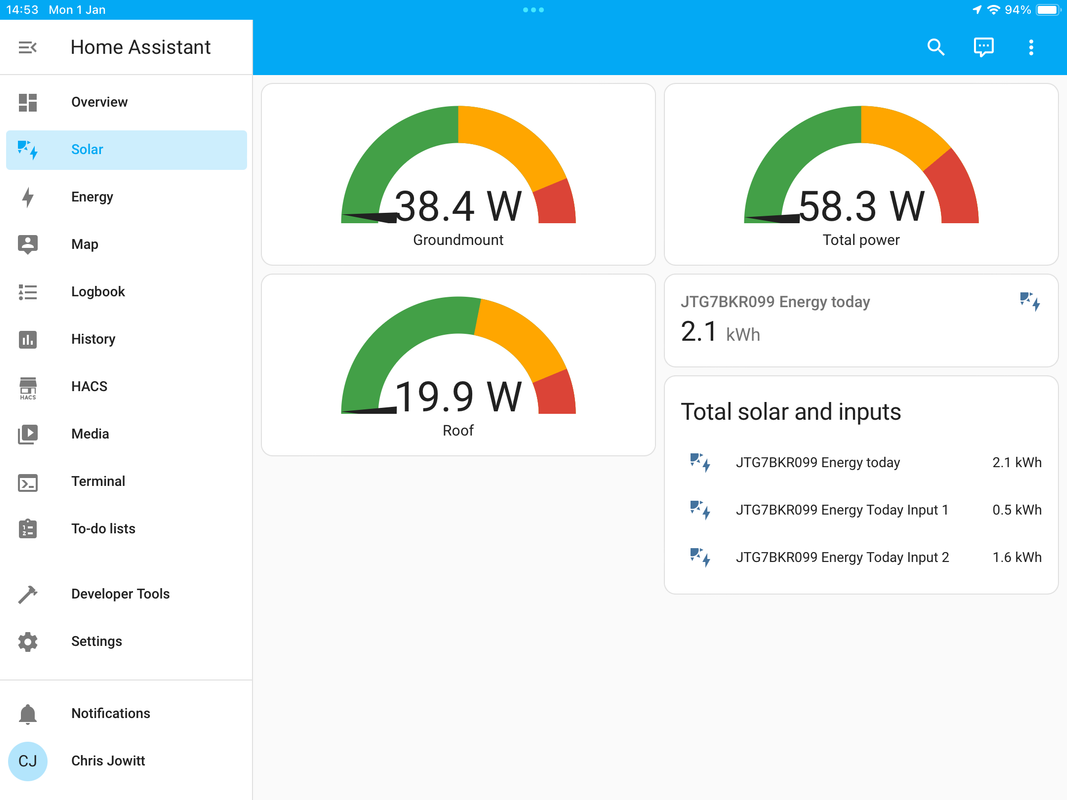Viewport: 1067px width, 800px height.
Task: Click the Solar panel sidebar icon
Action: (x=28, y=150)
